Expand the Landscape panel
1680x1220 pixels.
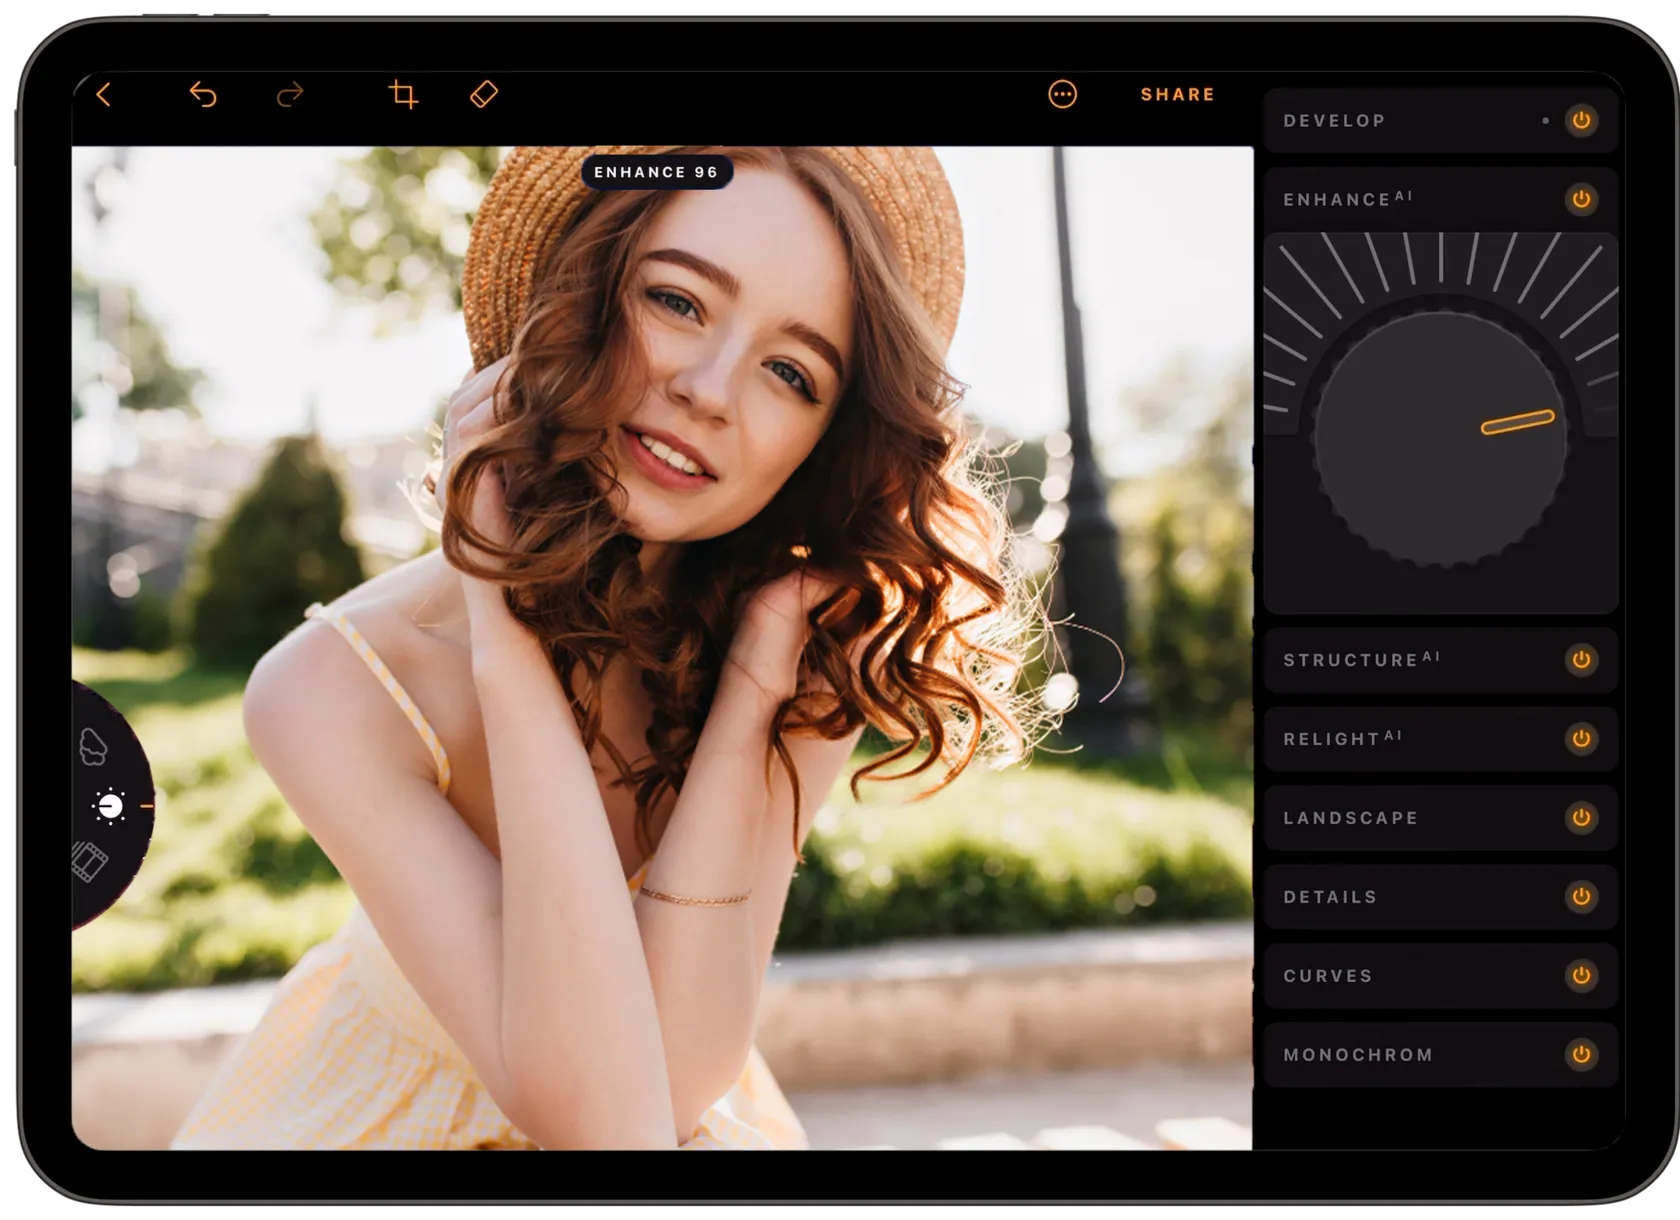point(1400,818)
